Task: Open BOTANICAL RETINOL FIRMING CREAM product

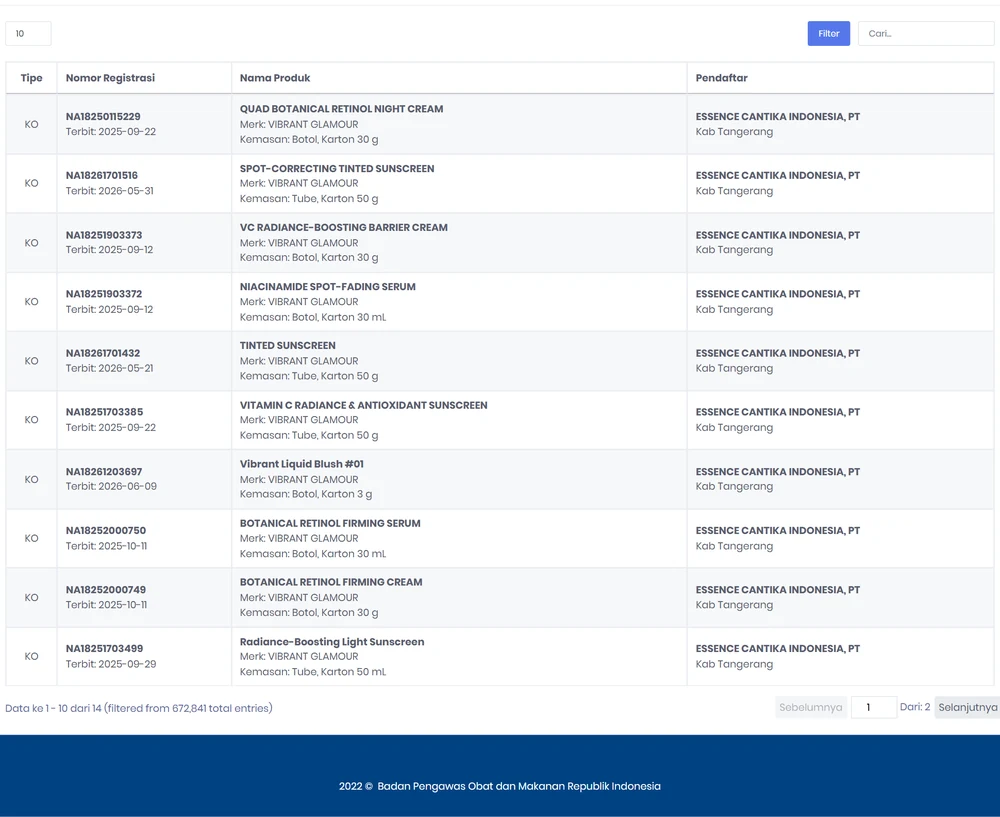Action: 331,582
